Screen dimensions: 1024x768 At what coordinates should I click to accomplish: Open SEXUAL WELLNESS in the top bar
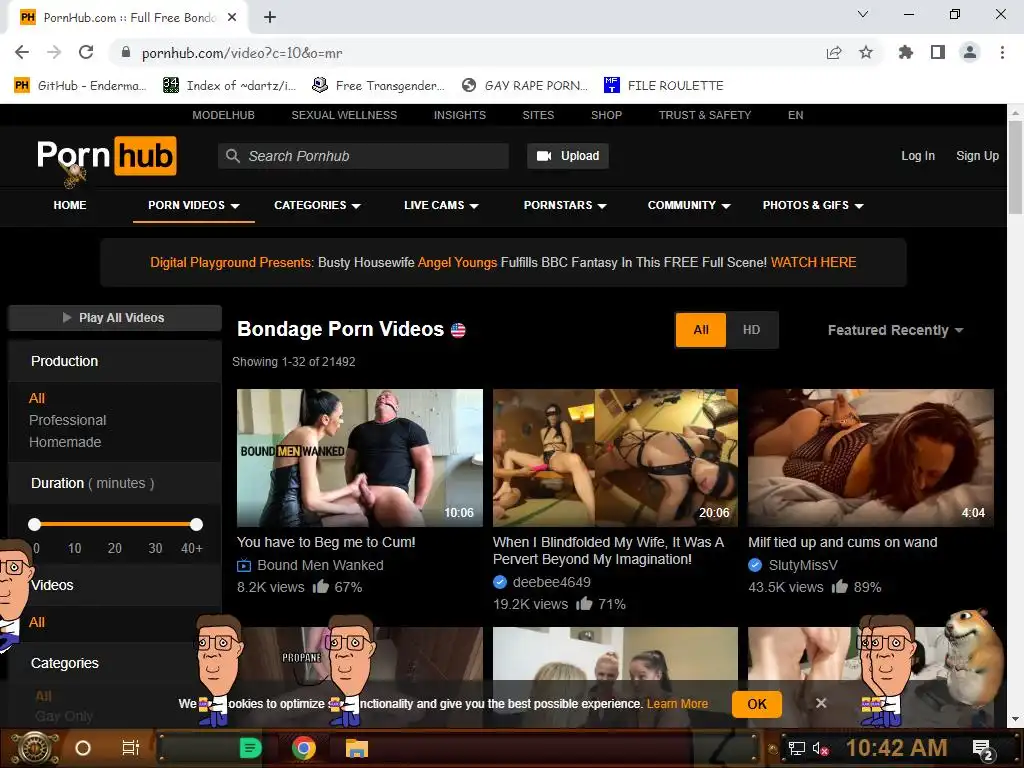click(344, 115)
